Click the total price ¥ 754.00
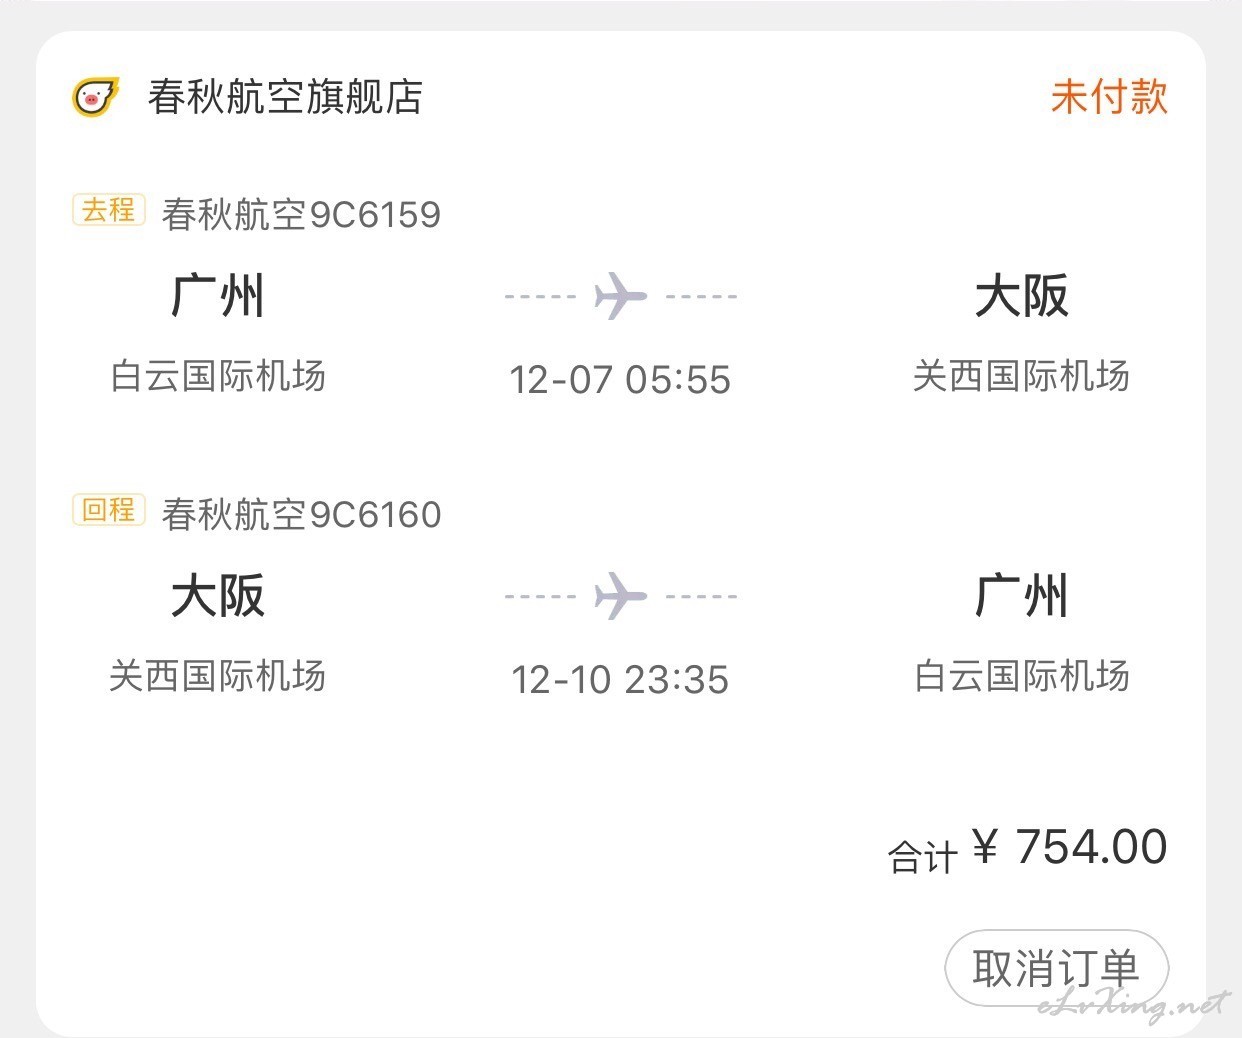Image resolution: width=1242 pixels, height=1038 pixels. (1069, 847)
